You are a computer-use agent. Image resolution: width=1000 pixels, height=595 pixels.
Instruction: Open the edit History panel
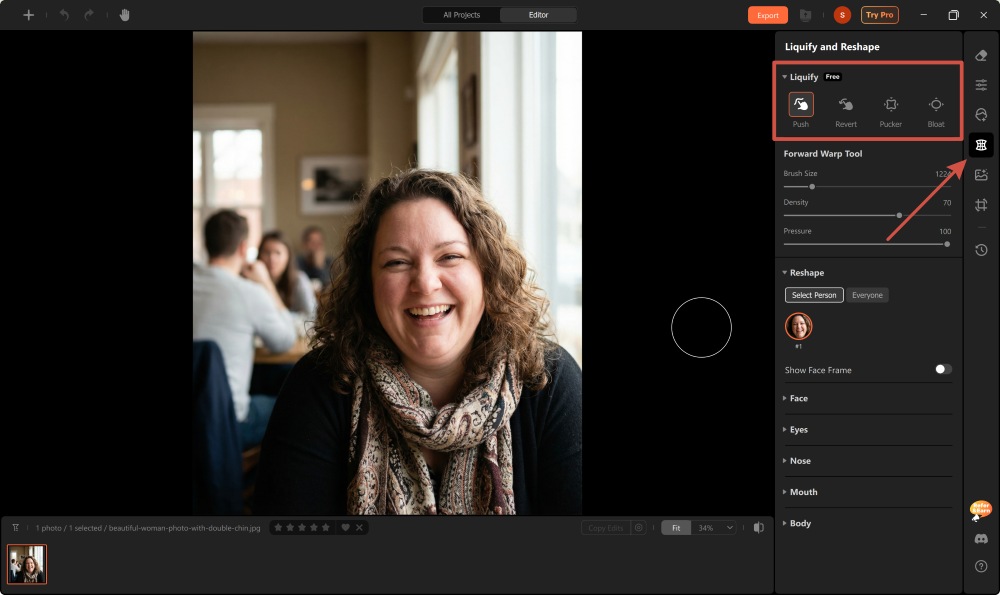[x=981, y=249]
